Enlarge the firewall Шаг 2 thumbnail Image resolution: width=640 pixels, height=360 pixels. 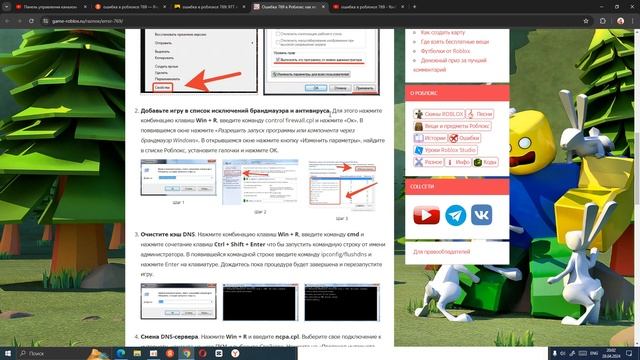pos(260,182)
